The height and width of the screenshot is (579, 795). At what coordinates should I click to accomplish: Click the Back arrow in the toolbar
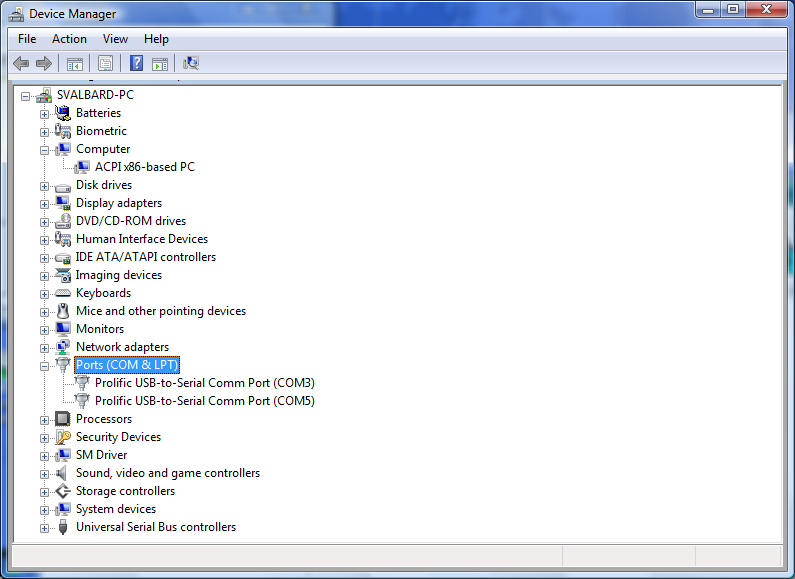(21, 63)
